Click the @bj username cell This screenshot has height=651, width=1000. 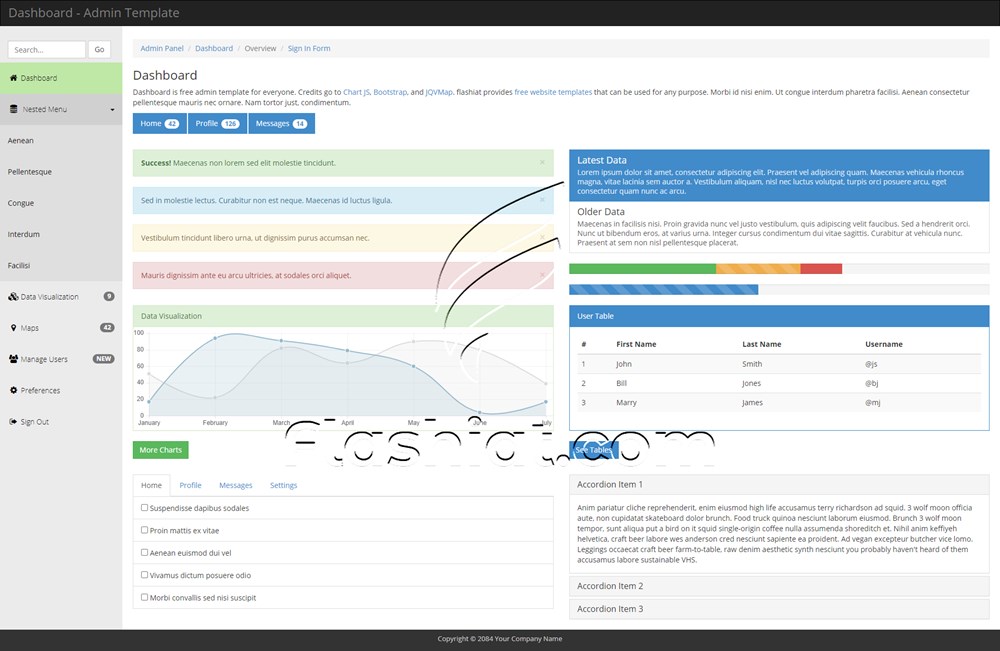[x=871, y=383]
